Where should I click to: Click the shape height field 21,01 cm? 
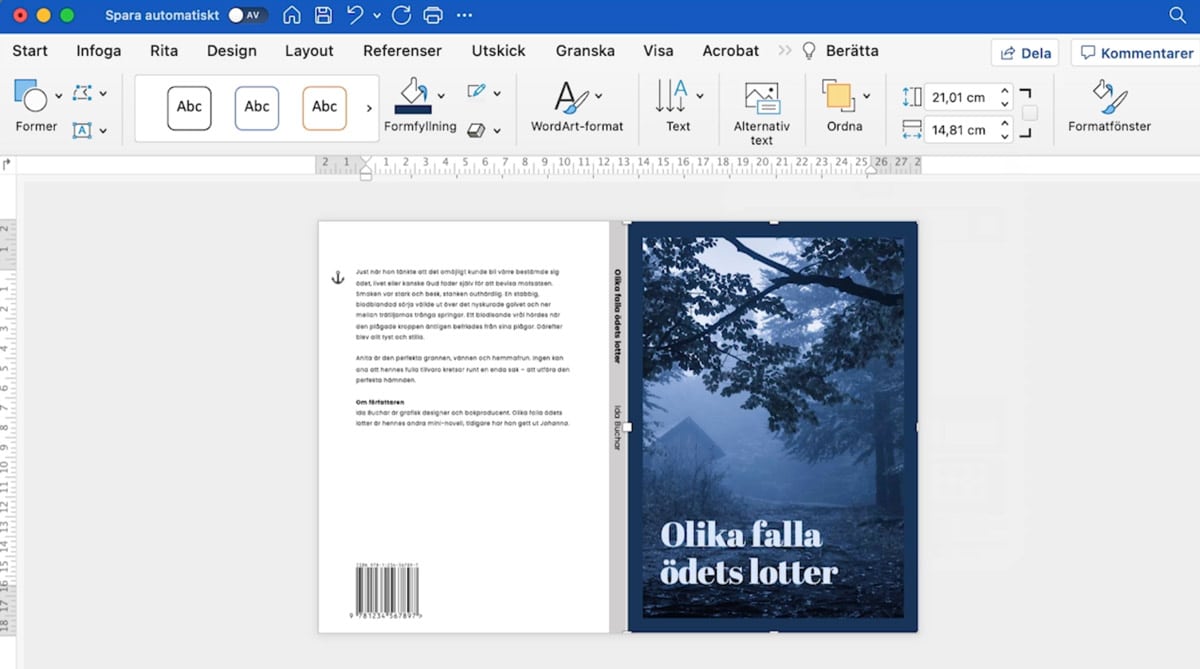[960, 97]
